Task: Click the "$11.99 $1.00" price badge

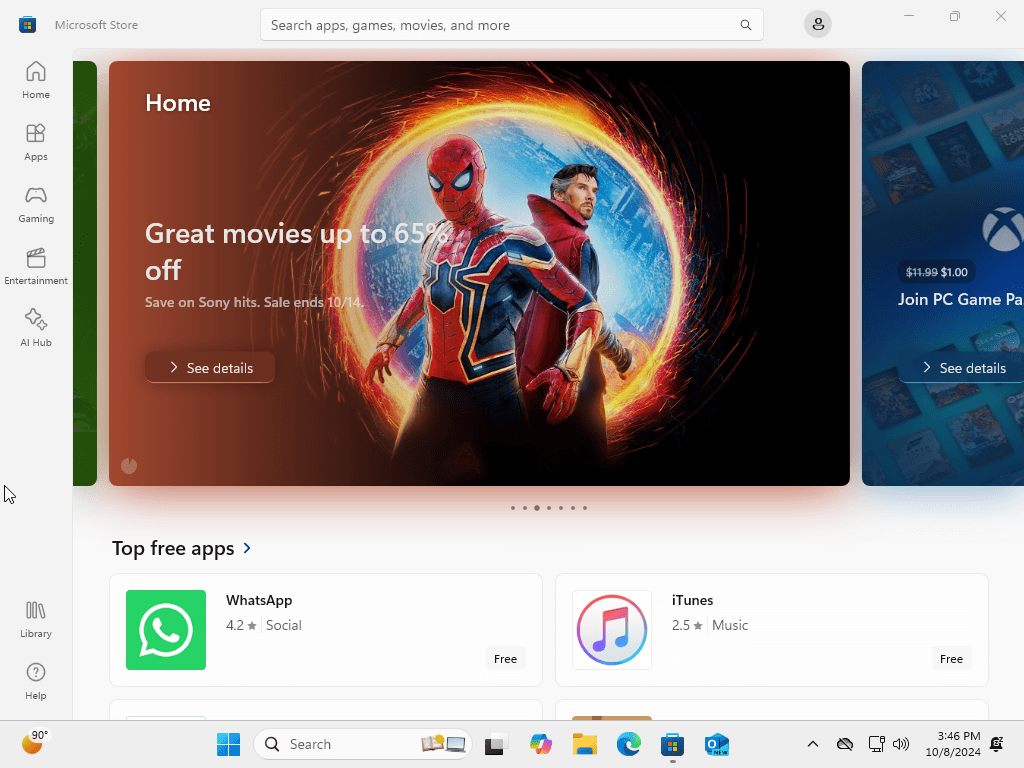Action: (x=936, y=272)
